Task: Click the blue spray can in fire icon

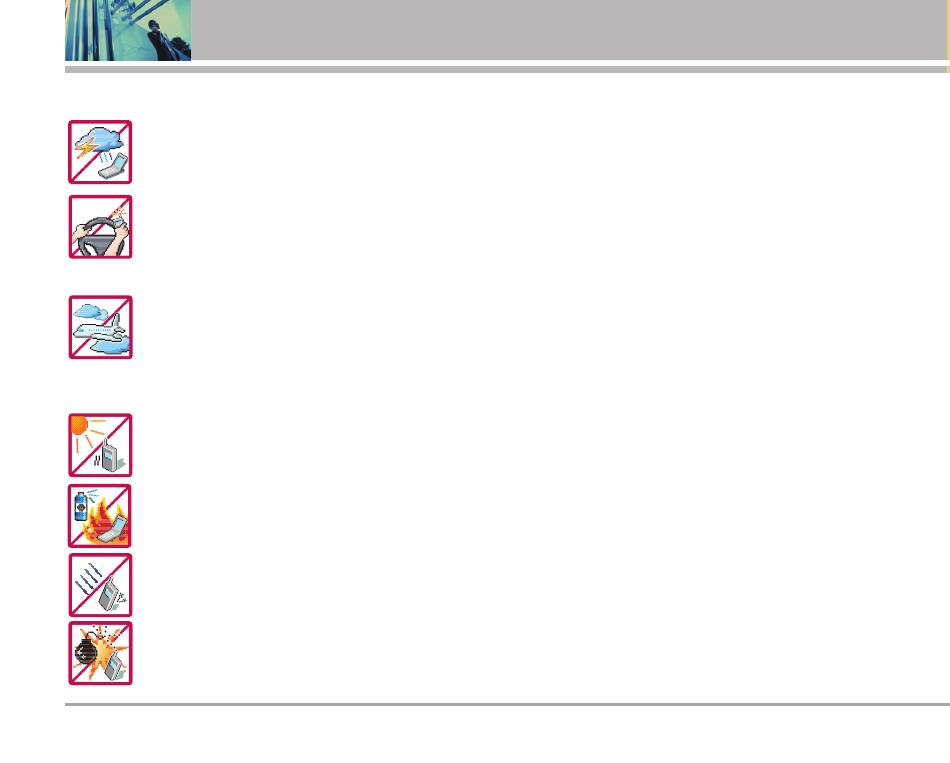Action: coord(80,506)
